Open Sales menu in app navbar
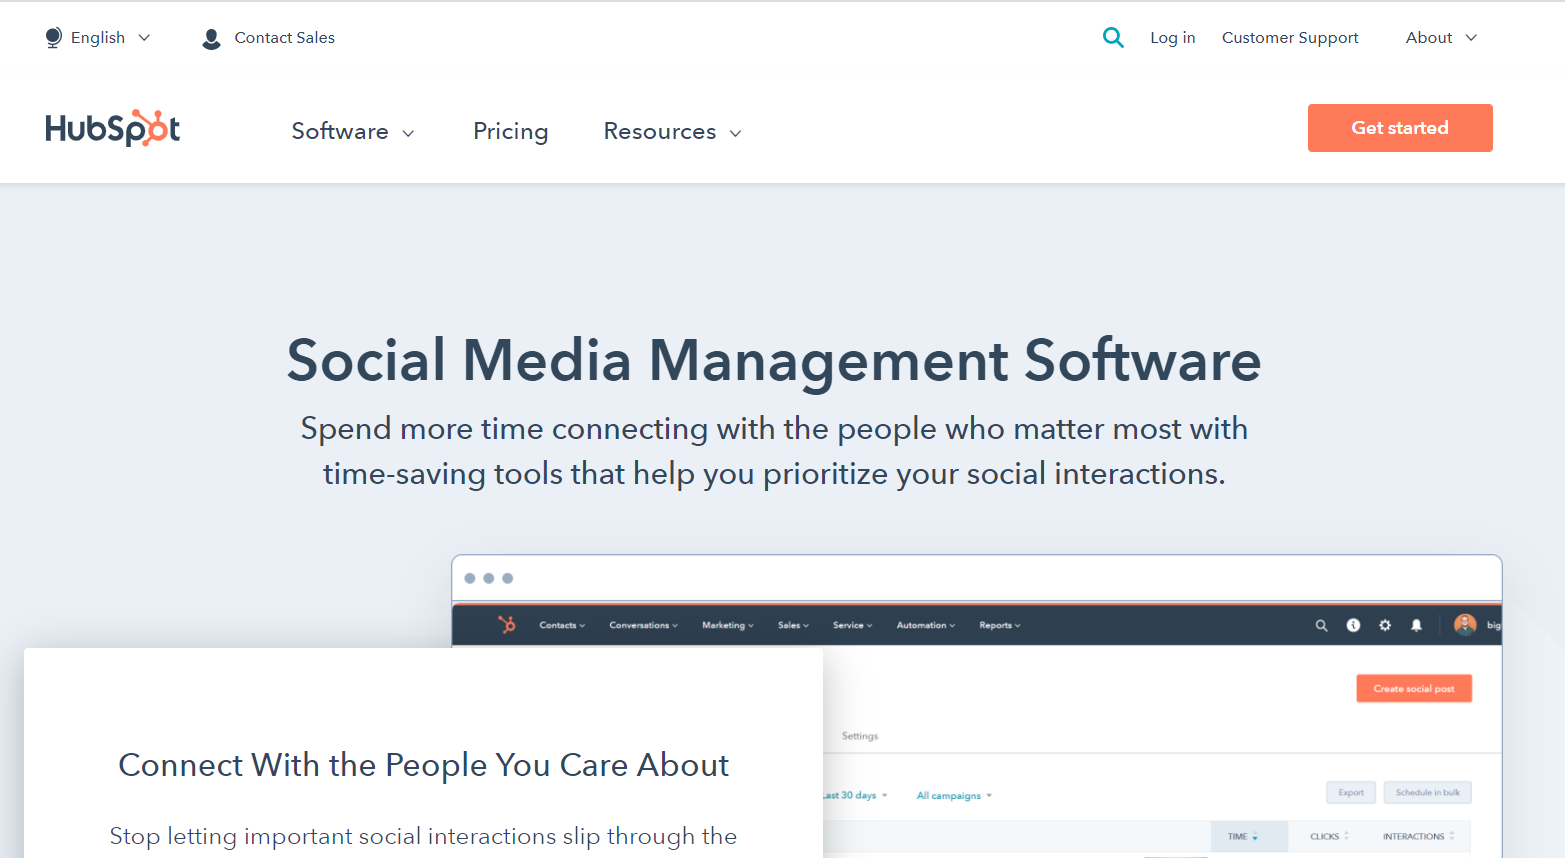 pyautogui.click(x=793, y=625)
